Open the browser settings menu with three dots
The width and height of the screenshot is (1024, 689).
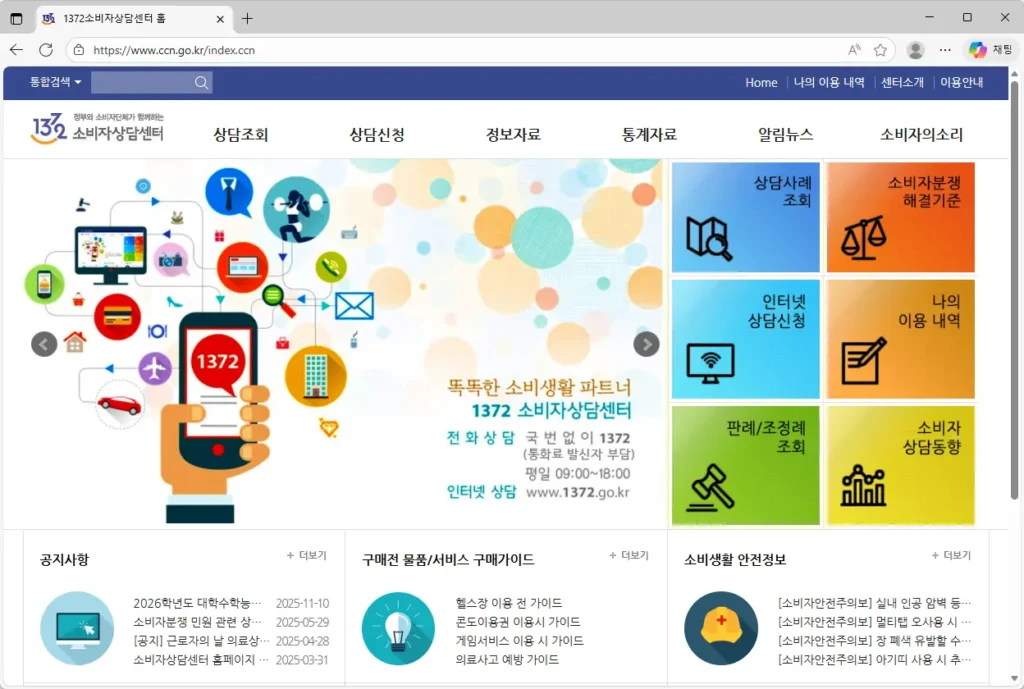944,49
